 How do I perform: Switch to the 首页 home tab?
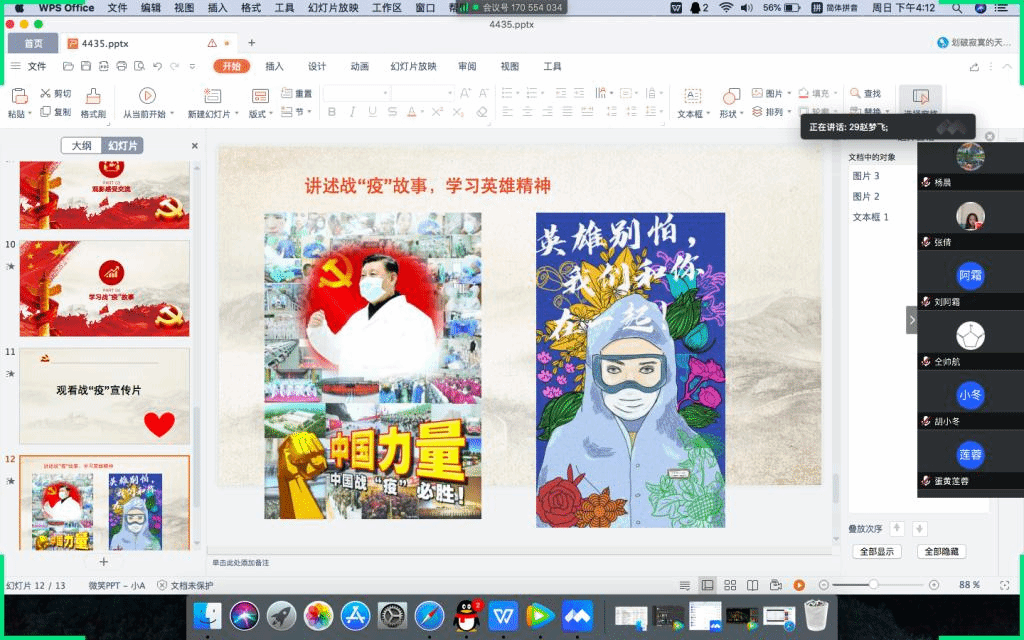33,43
